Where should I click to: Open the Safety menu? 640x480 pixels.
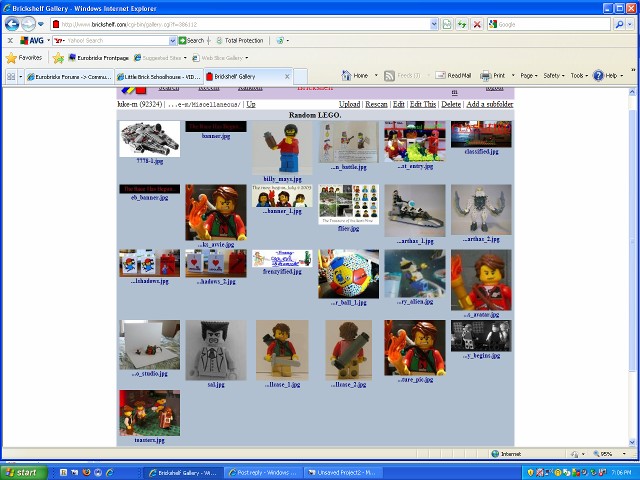point(554,76)
